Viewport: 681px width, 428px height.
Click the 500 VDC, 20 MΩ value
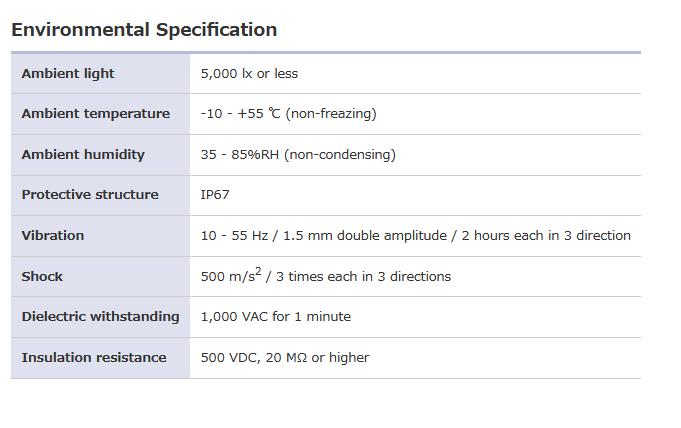(284, 358)
